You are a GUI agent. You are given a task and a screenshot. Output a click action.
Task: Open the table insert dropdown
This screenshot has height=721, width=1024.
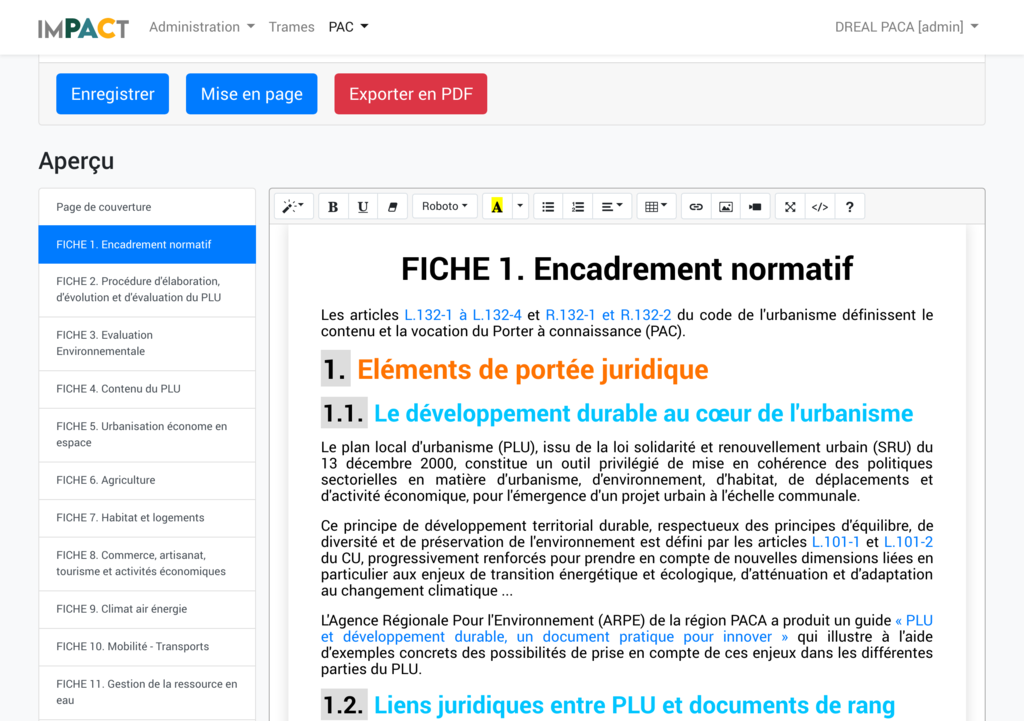656,207
